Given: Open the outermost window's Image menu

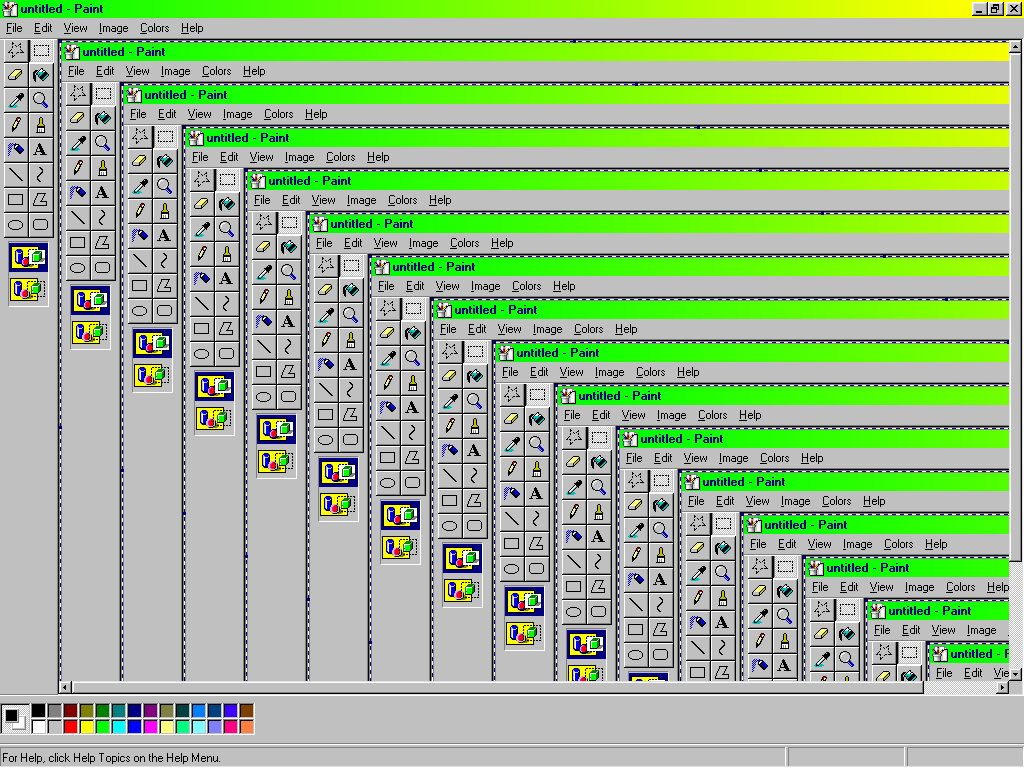Looking at the screenshot, I should [113, 28].
